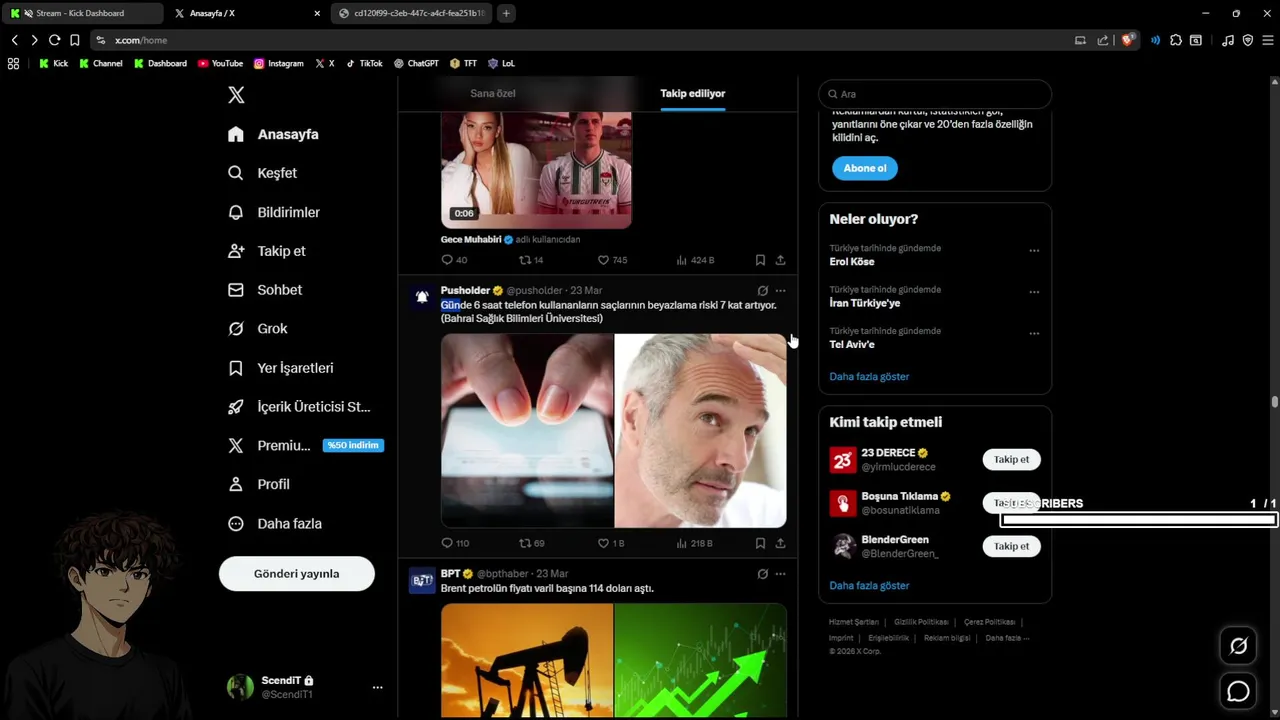
Task: Switch to Stream - Kick Dashboard browser tab
Action: [x=82, y=13]
